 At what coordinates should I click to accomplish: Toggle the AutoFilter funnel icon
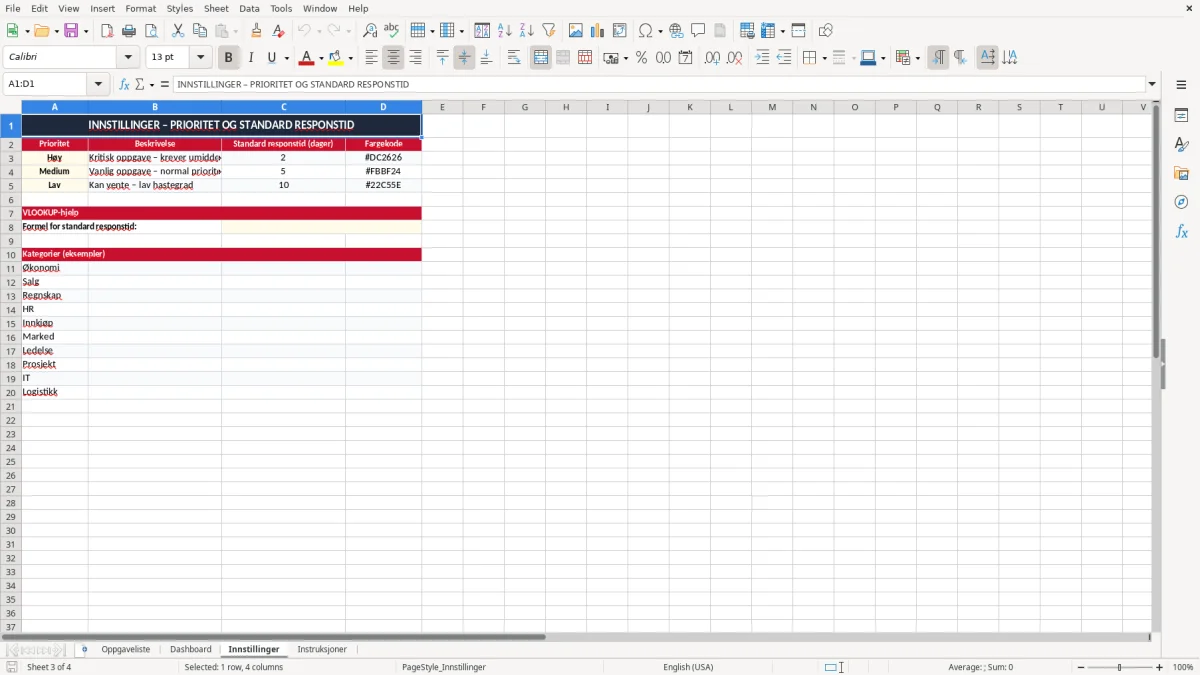tap(549, 31)
